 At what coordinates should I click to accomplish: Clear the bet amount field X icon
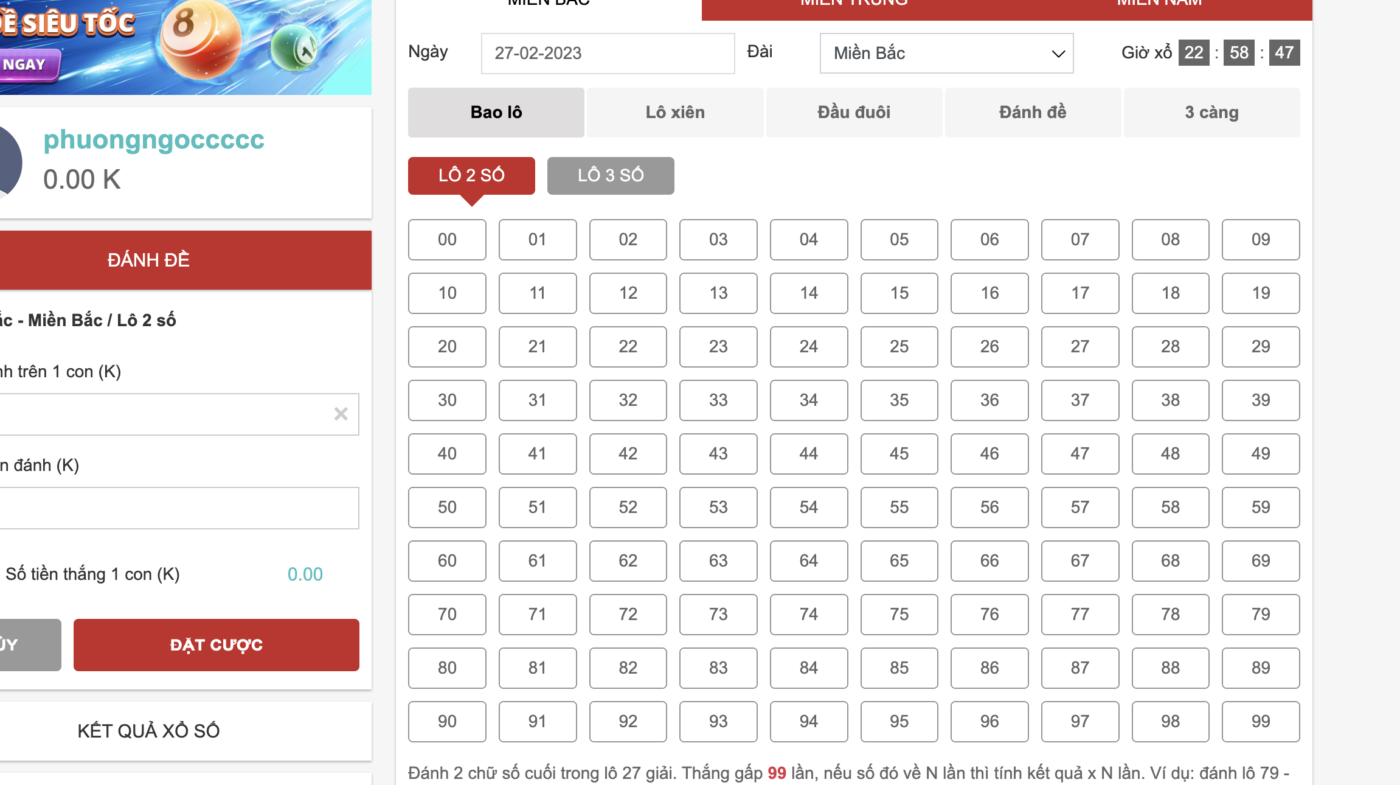(x=340, y=414)
